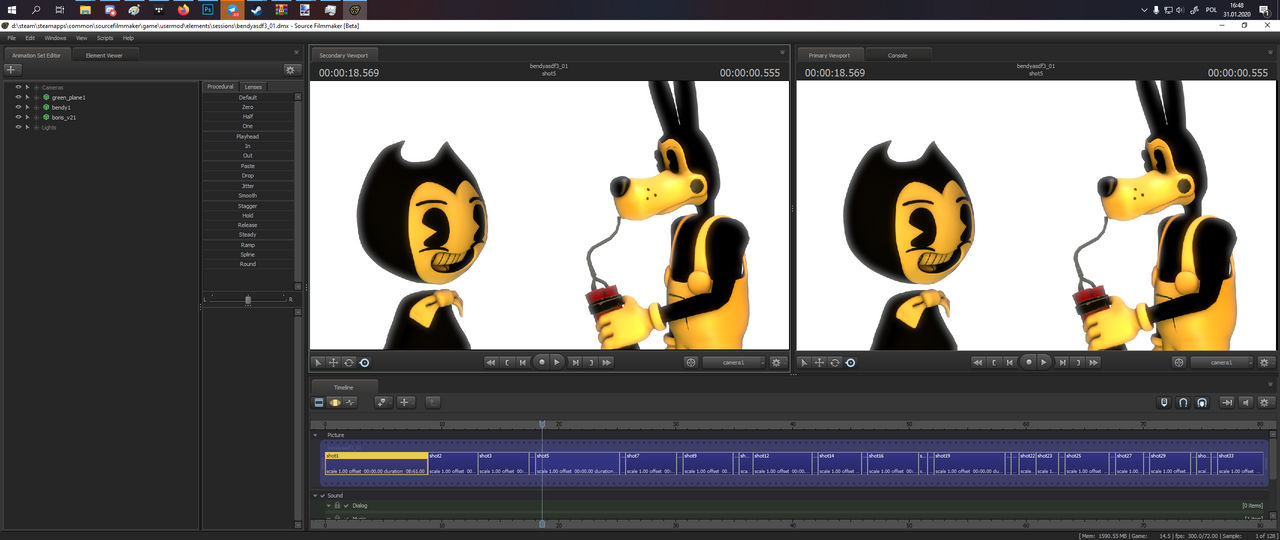Expand the green_plane1 animation set
Screen dimensions: 1280x540
(37, 97)
